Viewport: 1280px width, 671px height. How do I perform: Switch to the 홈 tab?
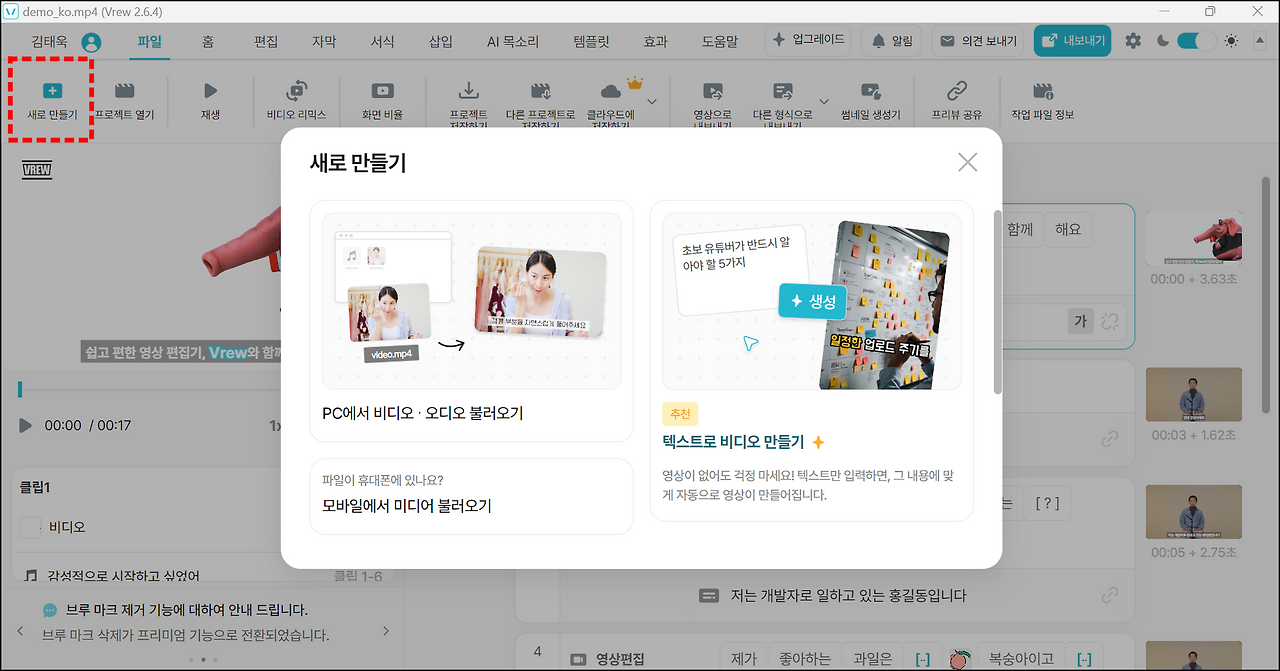(208, 42)
